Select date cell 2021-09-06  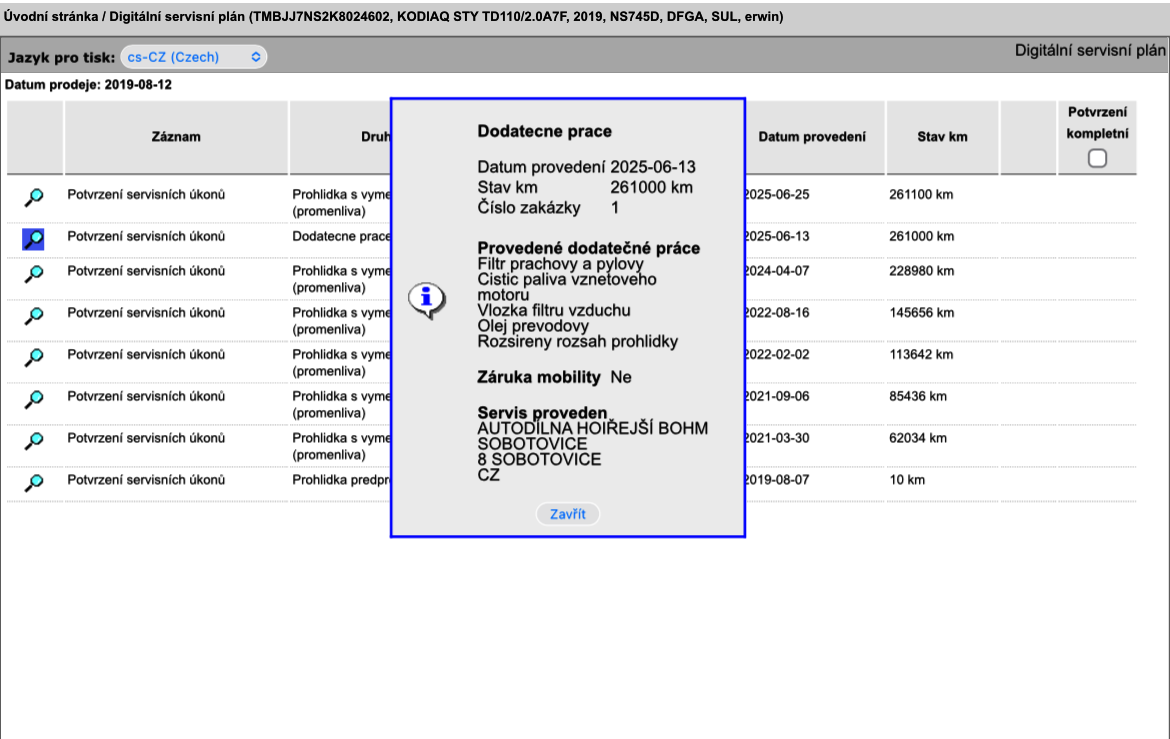[x=777, y=396]
